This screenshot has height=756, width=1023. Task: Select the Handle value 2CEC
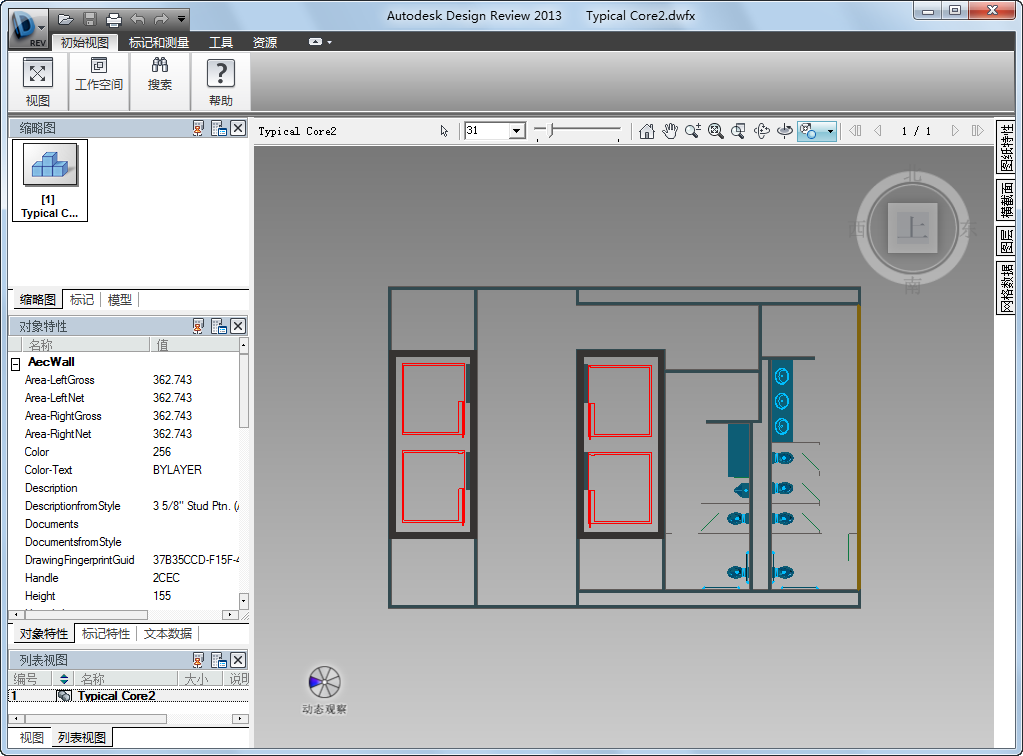(166, 578)
